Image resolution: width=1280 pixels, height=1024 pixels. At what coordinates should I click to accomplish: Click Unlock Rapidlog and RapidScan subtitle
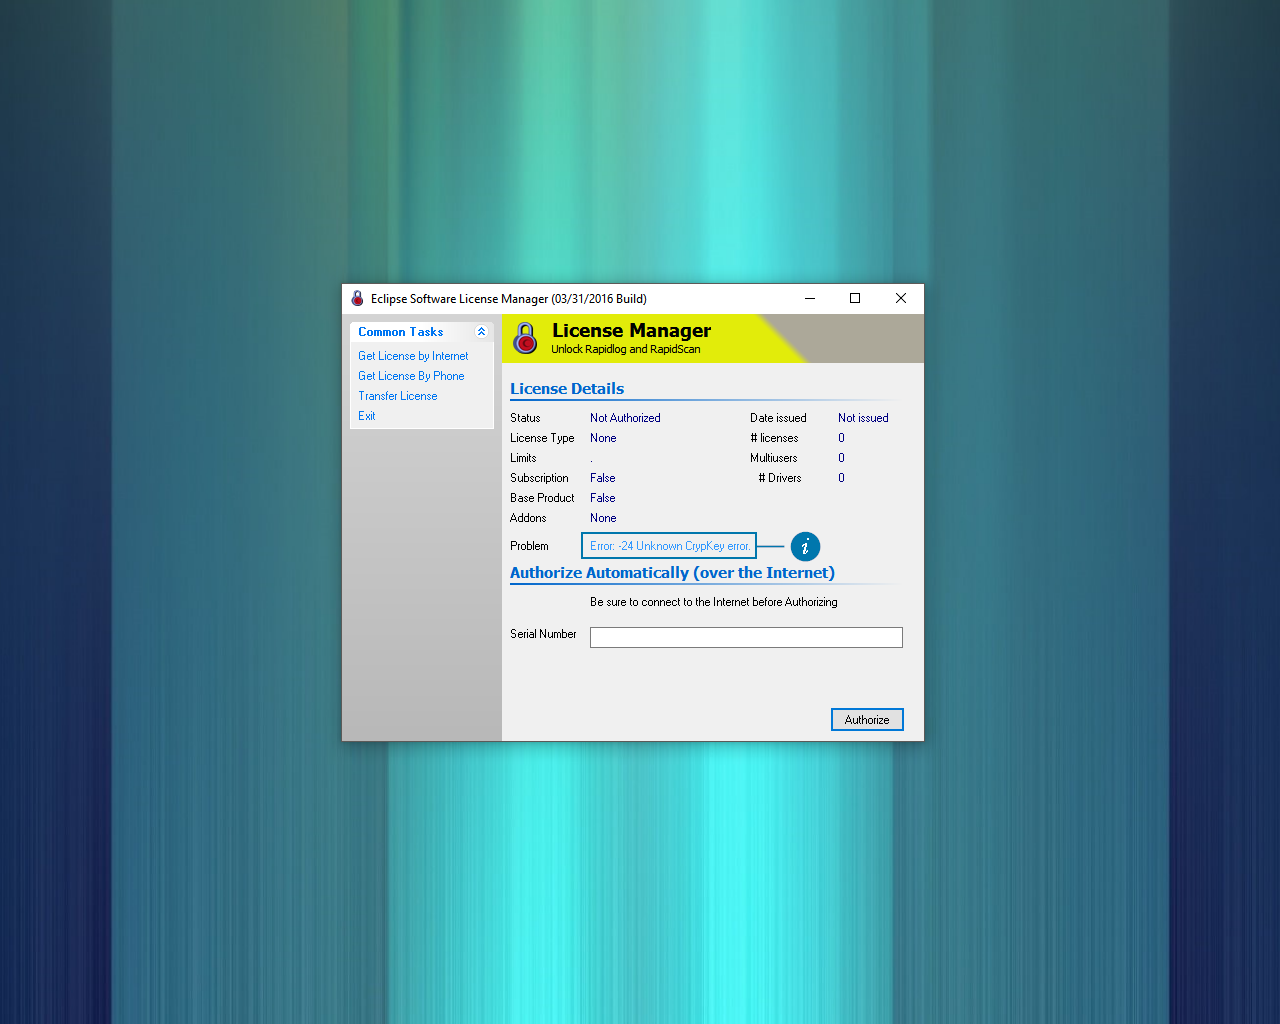[626, 349]
